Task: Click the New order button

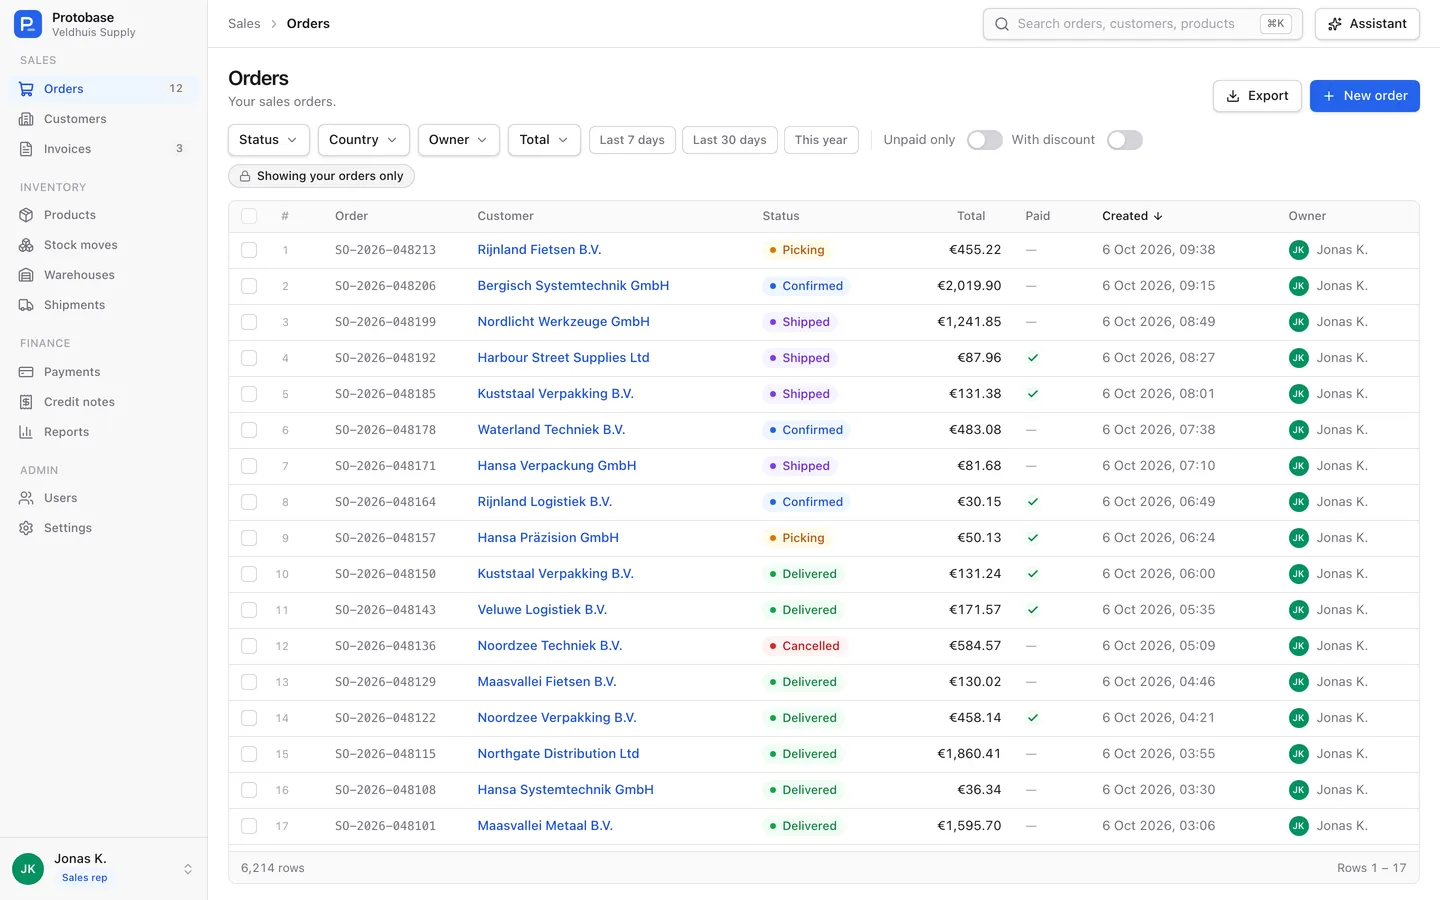Action: (1364, 96)
